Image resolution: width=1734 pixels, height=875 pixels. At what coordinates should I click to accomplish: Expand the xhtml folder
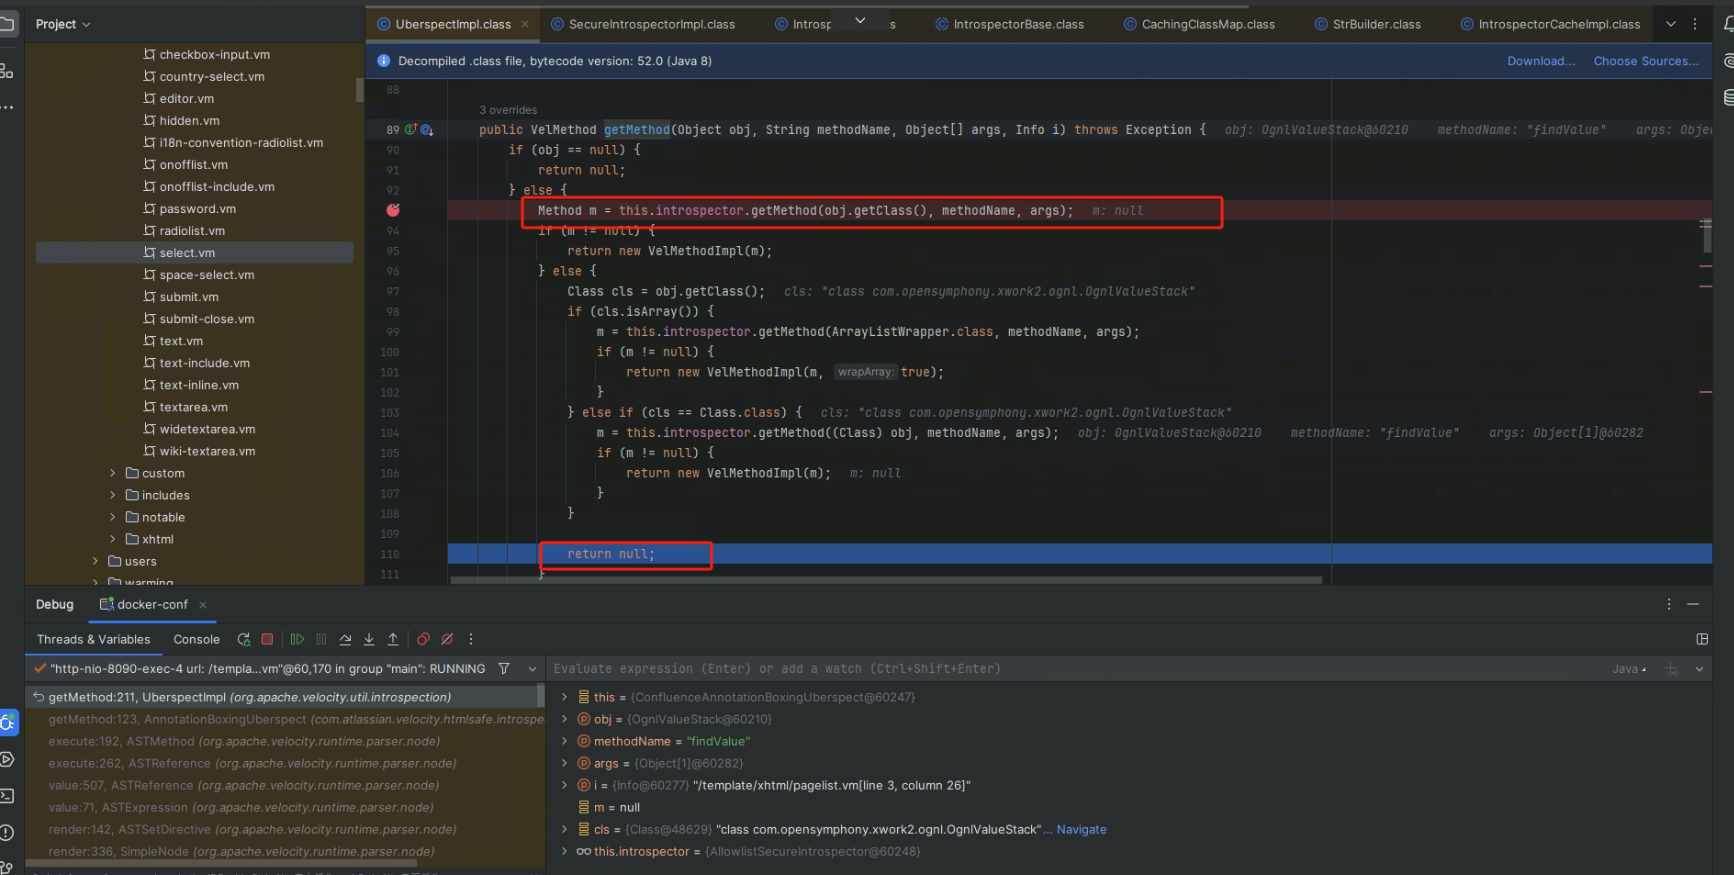pos(112,539)
